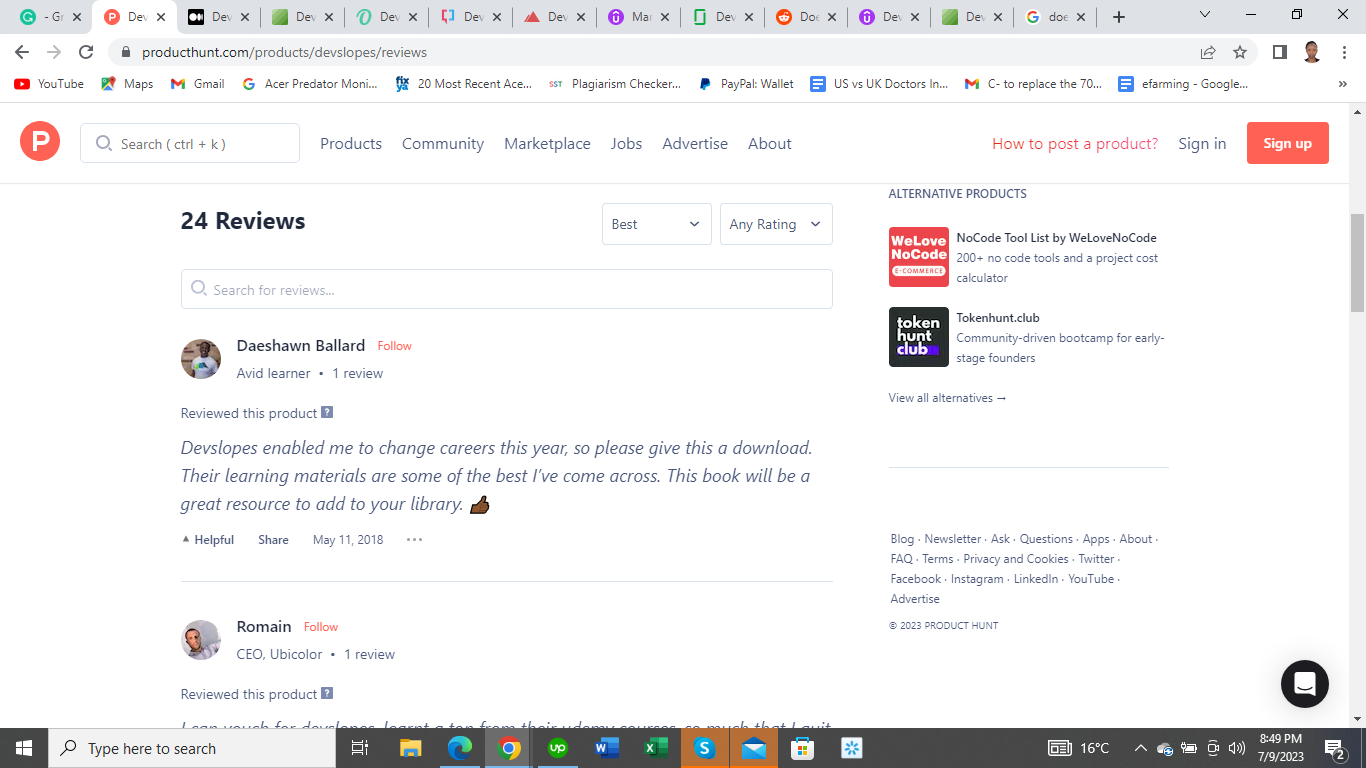The height and width of the screenshot is (768, 1366).
Task: Open Excel from the taskbar
Action: 656,748
